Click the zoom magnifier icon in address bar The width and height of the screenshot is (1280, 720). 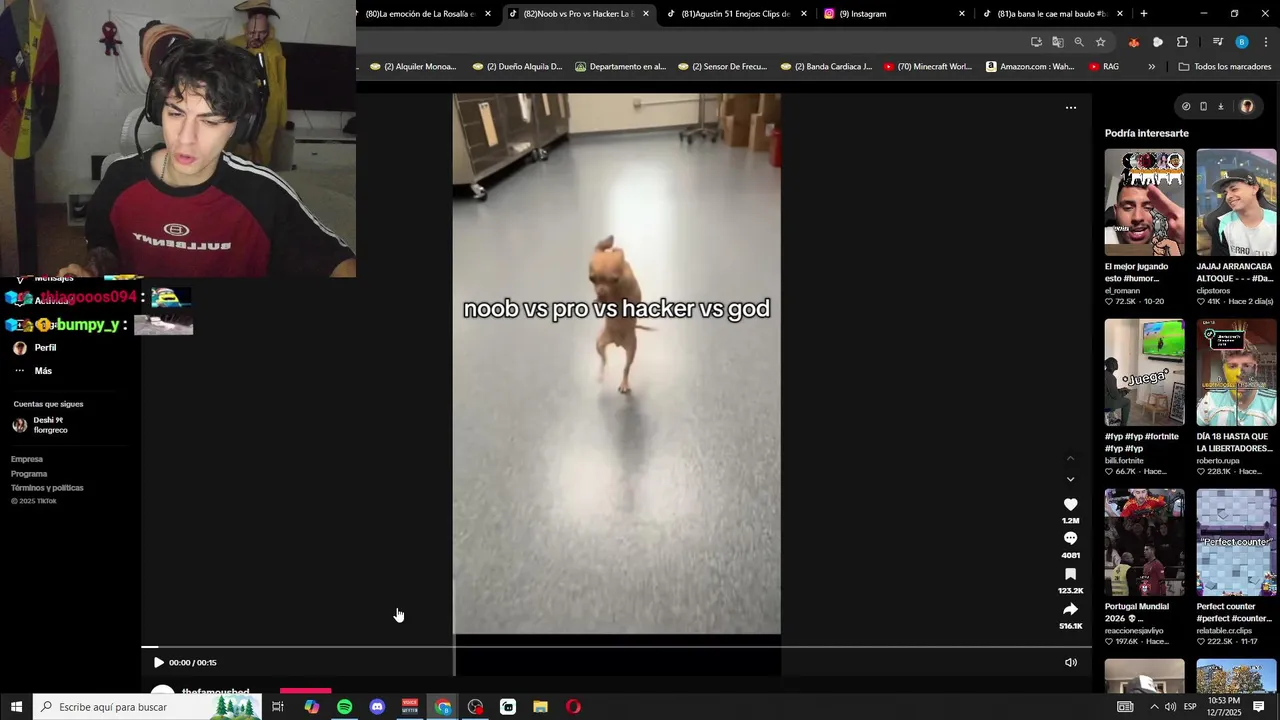1079,42
